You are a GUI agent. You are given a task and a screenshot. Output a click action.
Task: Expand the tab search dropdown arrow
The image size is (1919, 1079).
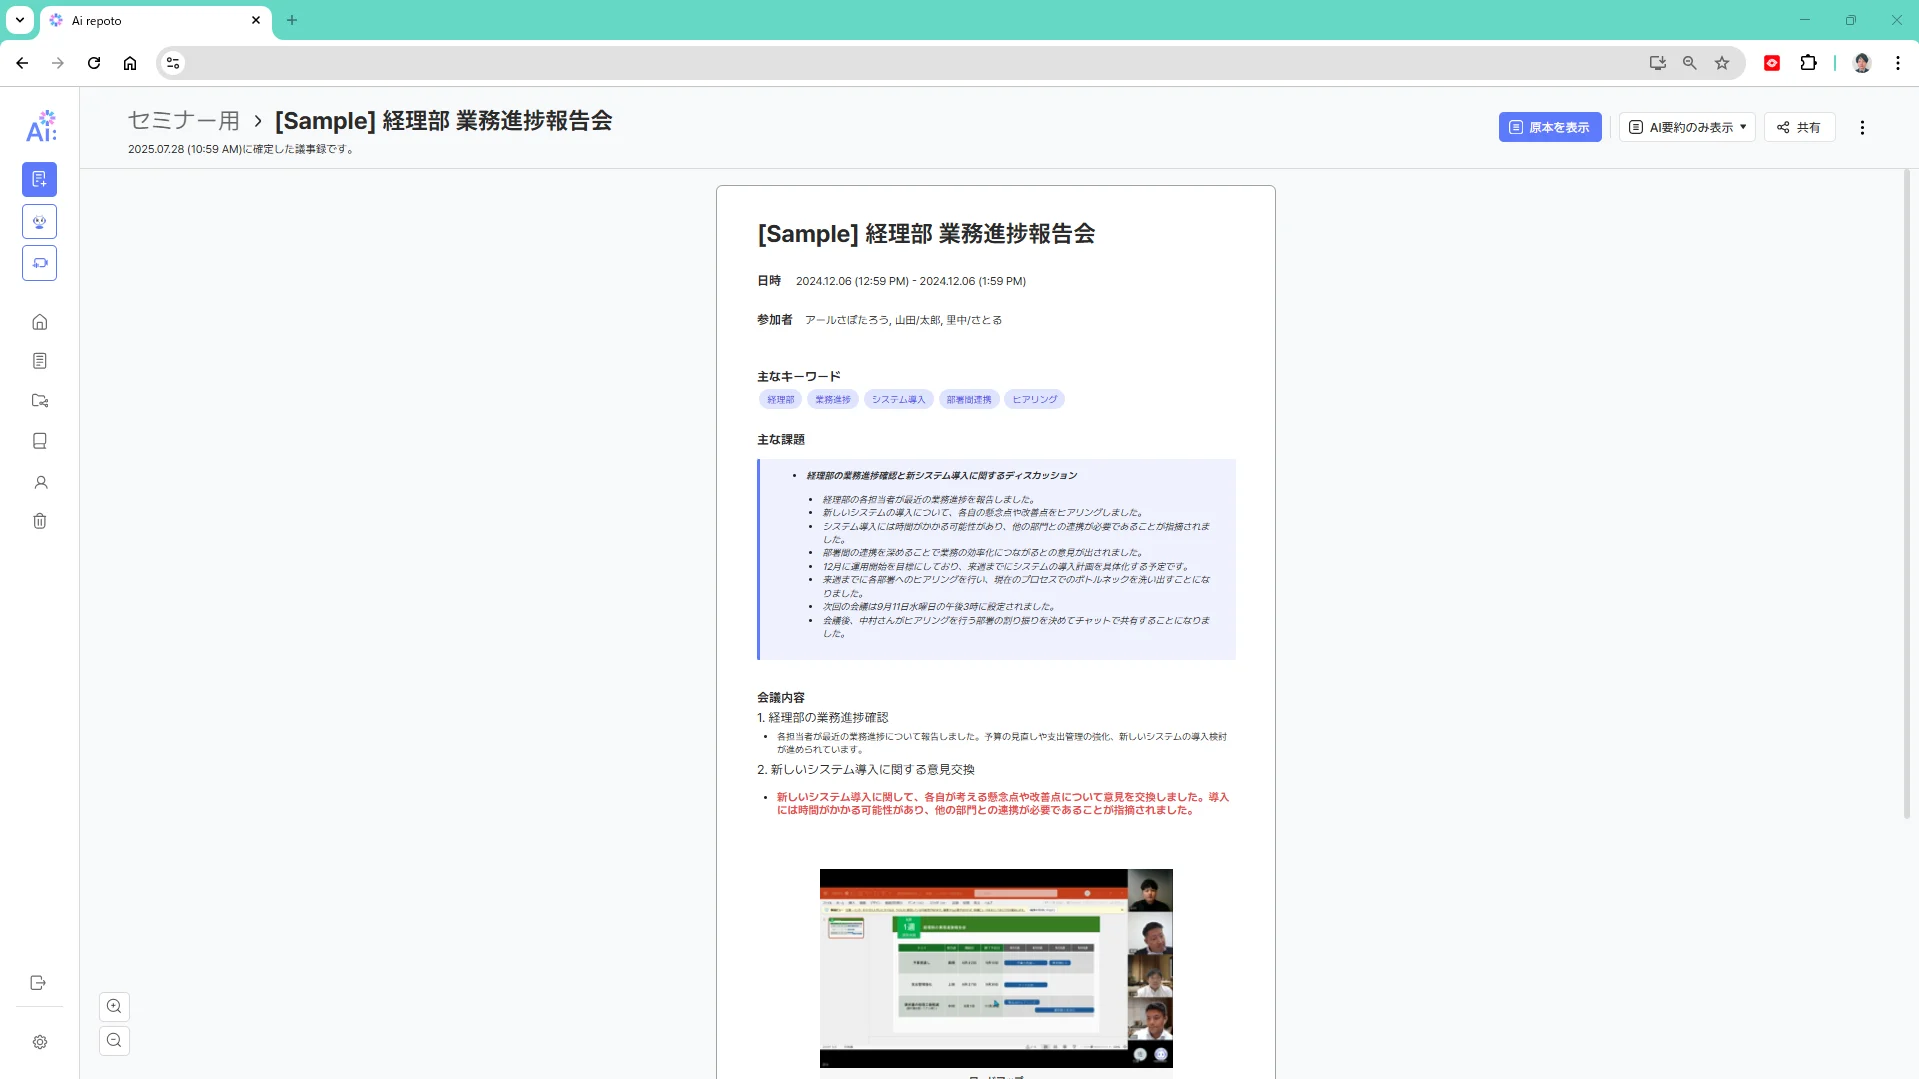click(20, 20)
